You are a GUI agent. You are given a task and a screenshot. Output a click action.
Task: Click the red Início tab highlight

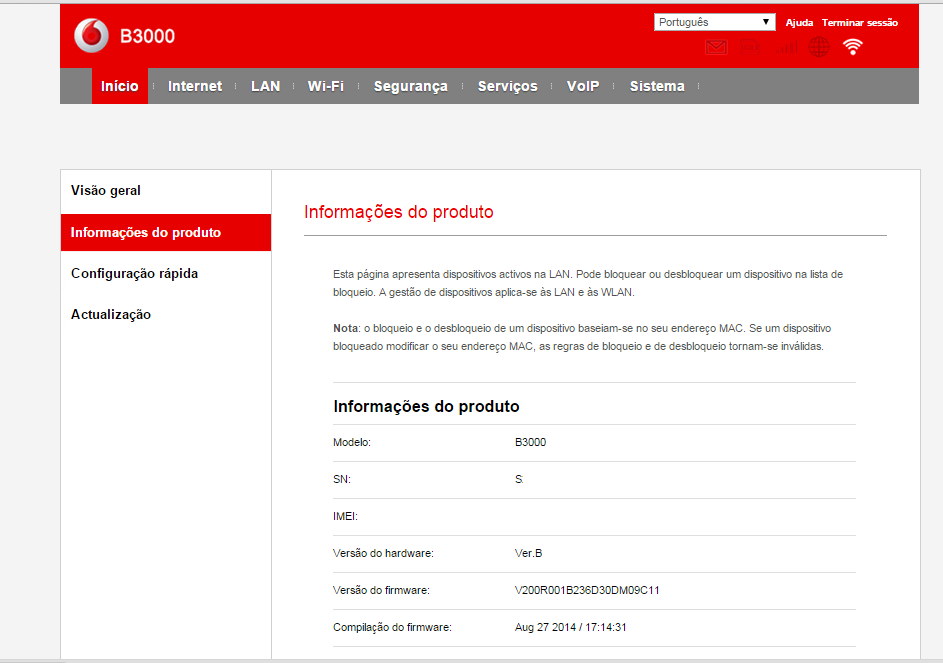click(119, 85)
